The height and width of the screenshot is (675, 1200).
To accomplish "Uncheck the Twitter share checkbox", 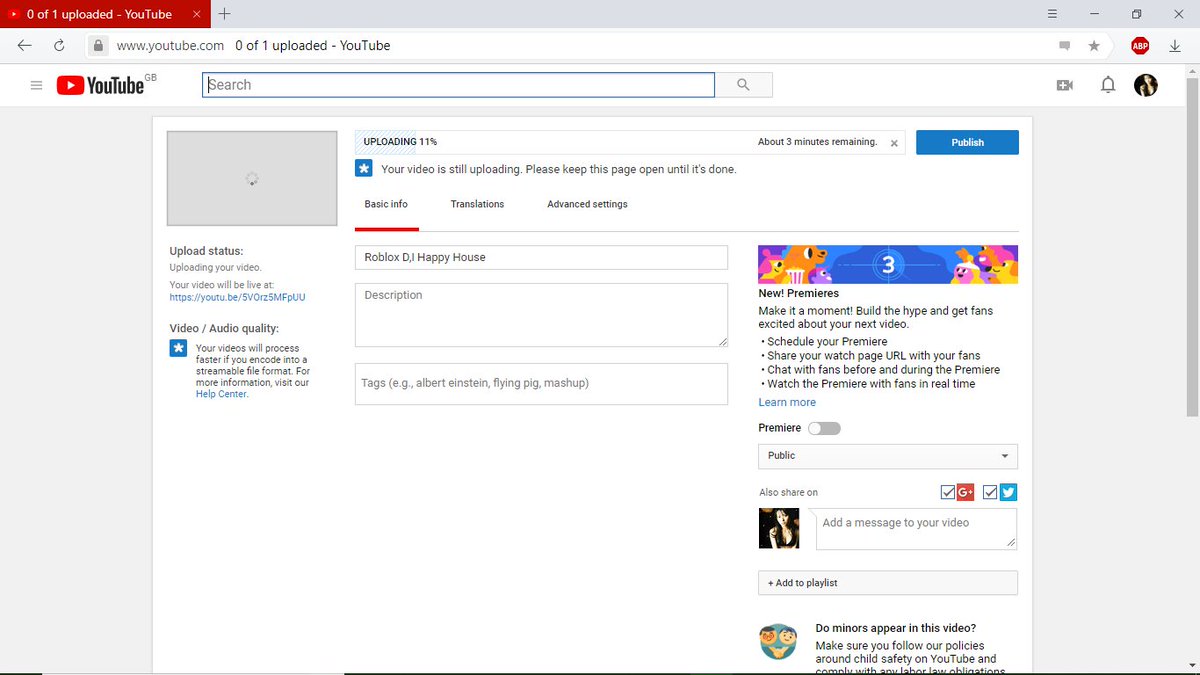I will 990,492.
